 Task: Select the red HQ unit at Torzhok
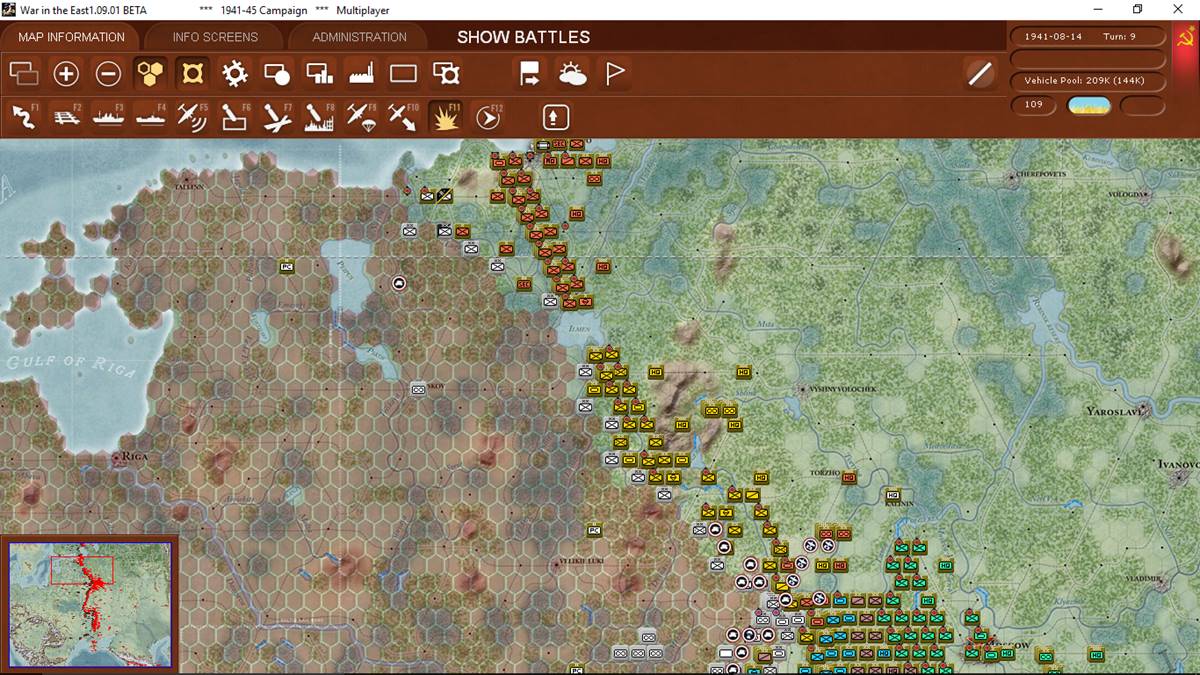(849, 478)
